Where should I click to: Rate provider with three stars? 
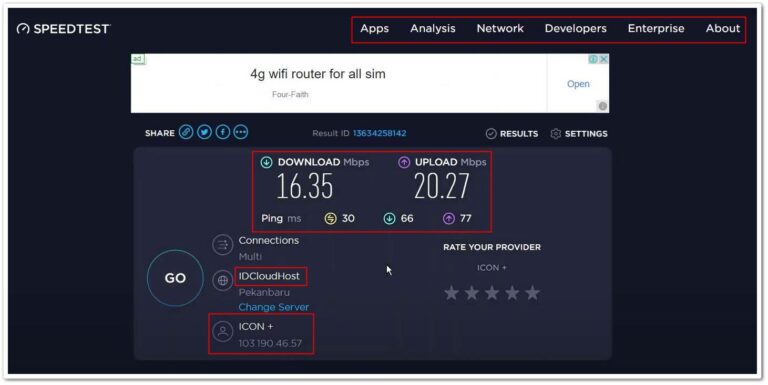coord(492,293)
